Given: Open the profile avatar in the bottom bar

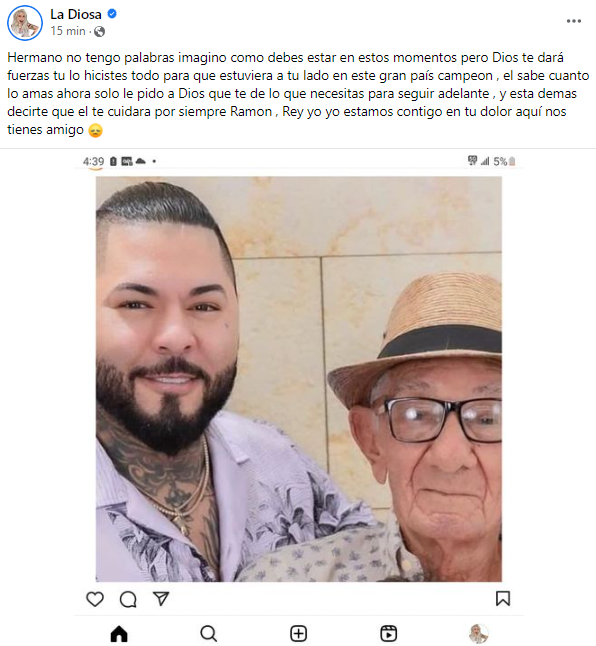Looking at the screenshot, I should tap(479, 634).
